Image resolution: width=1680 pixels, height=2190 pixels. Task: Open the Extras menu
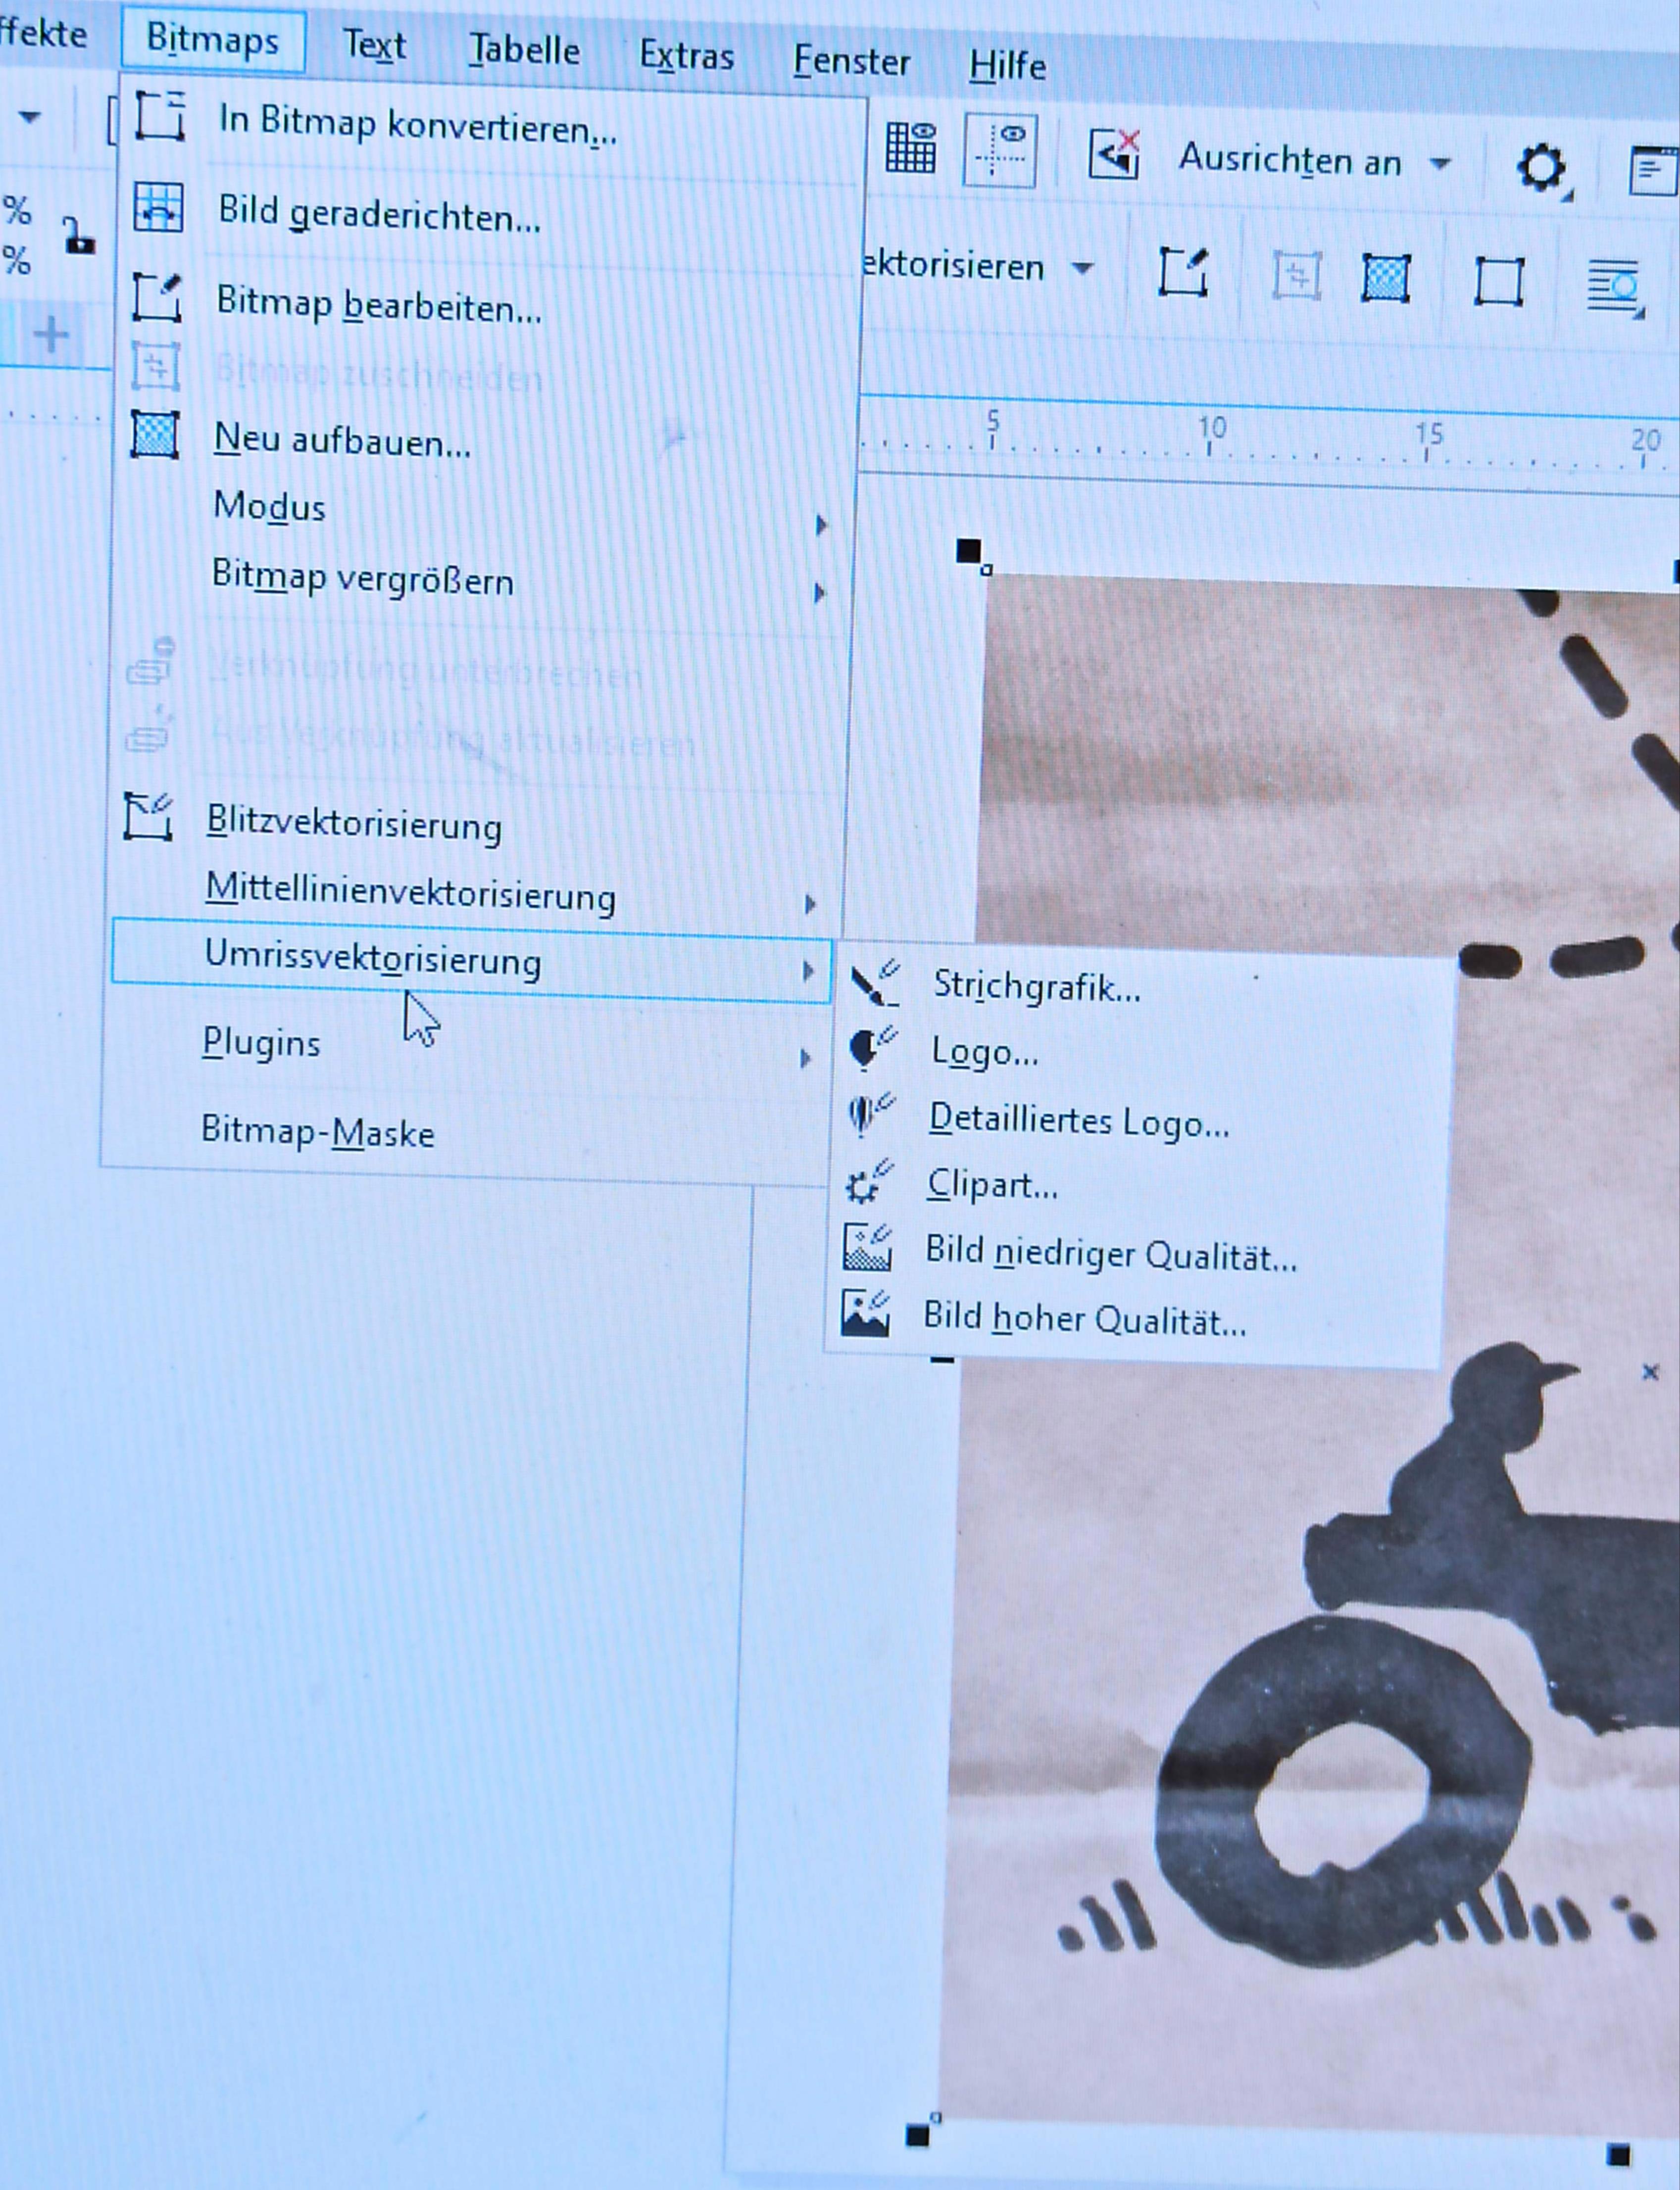coord(686,56)
